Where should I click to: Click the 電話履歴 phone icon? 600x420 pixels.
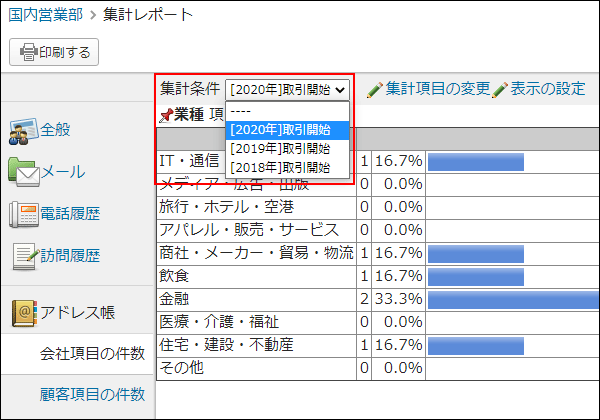(x=22, y=214)
